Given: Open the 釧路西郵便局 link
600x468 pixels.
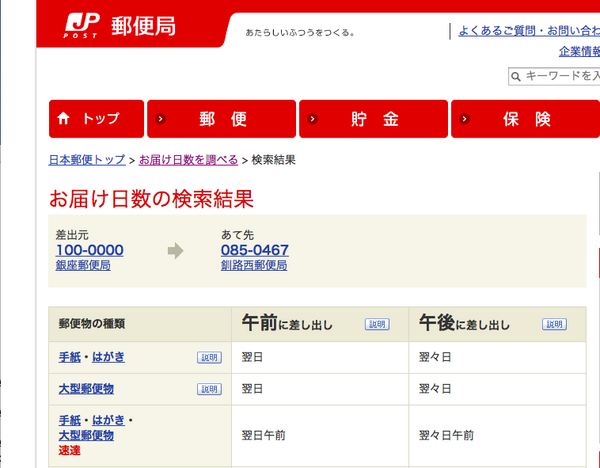Looking at the screenshot, I should pyautogui.click(x=254, y=266).
